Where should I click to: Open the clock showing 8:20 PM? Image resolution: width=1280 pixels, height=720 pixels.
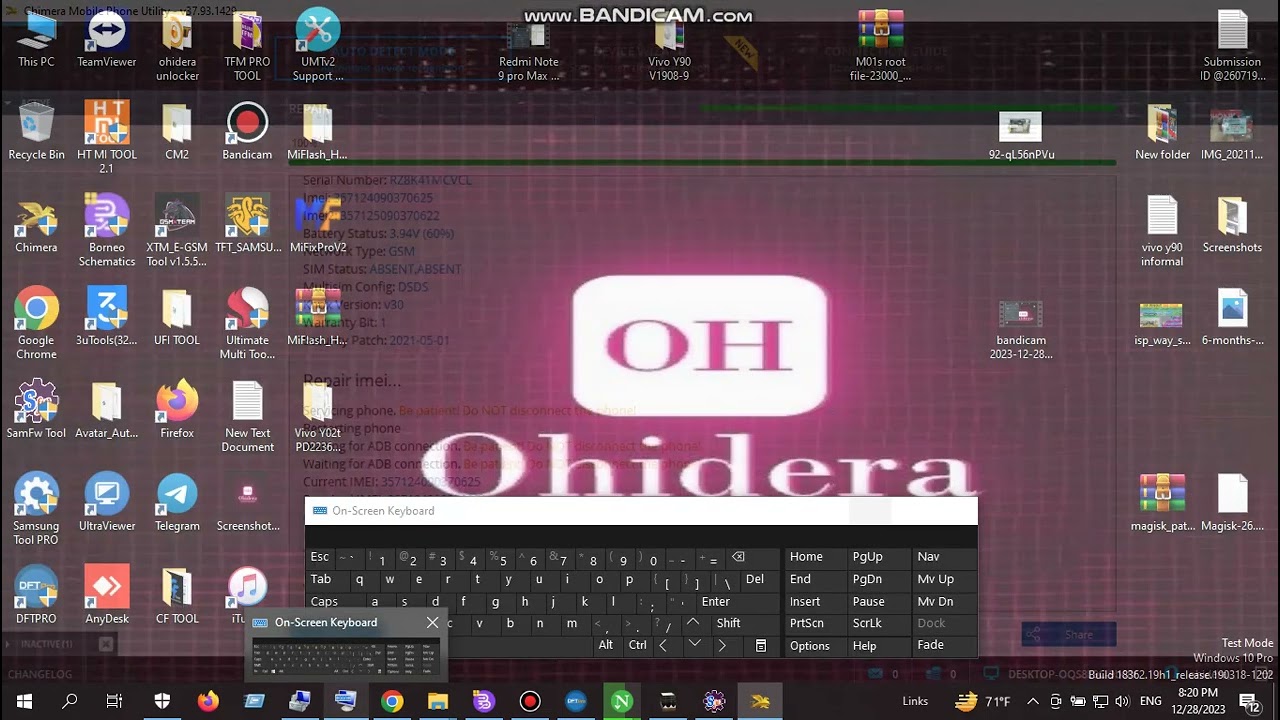[1198, 701]
